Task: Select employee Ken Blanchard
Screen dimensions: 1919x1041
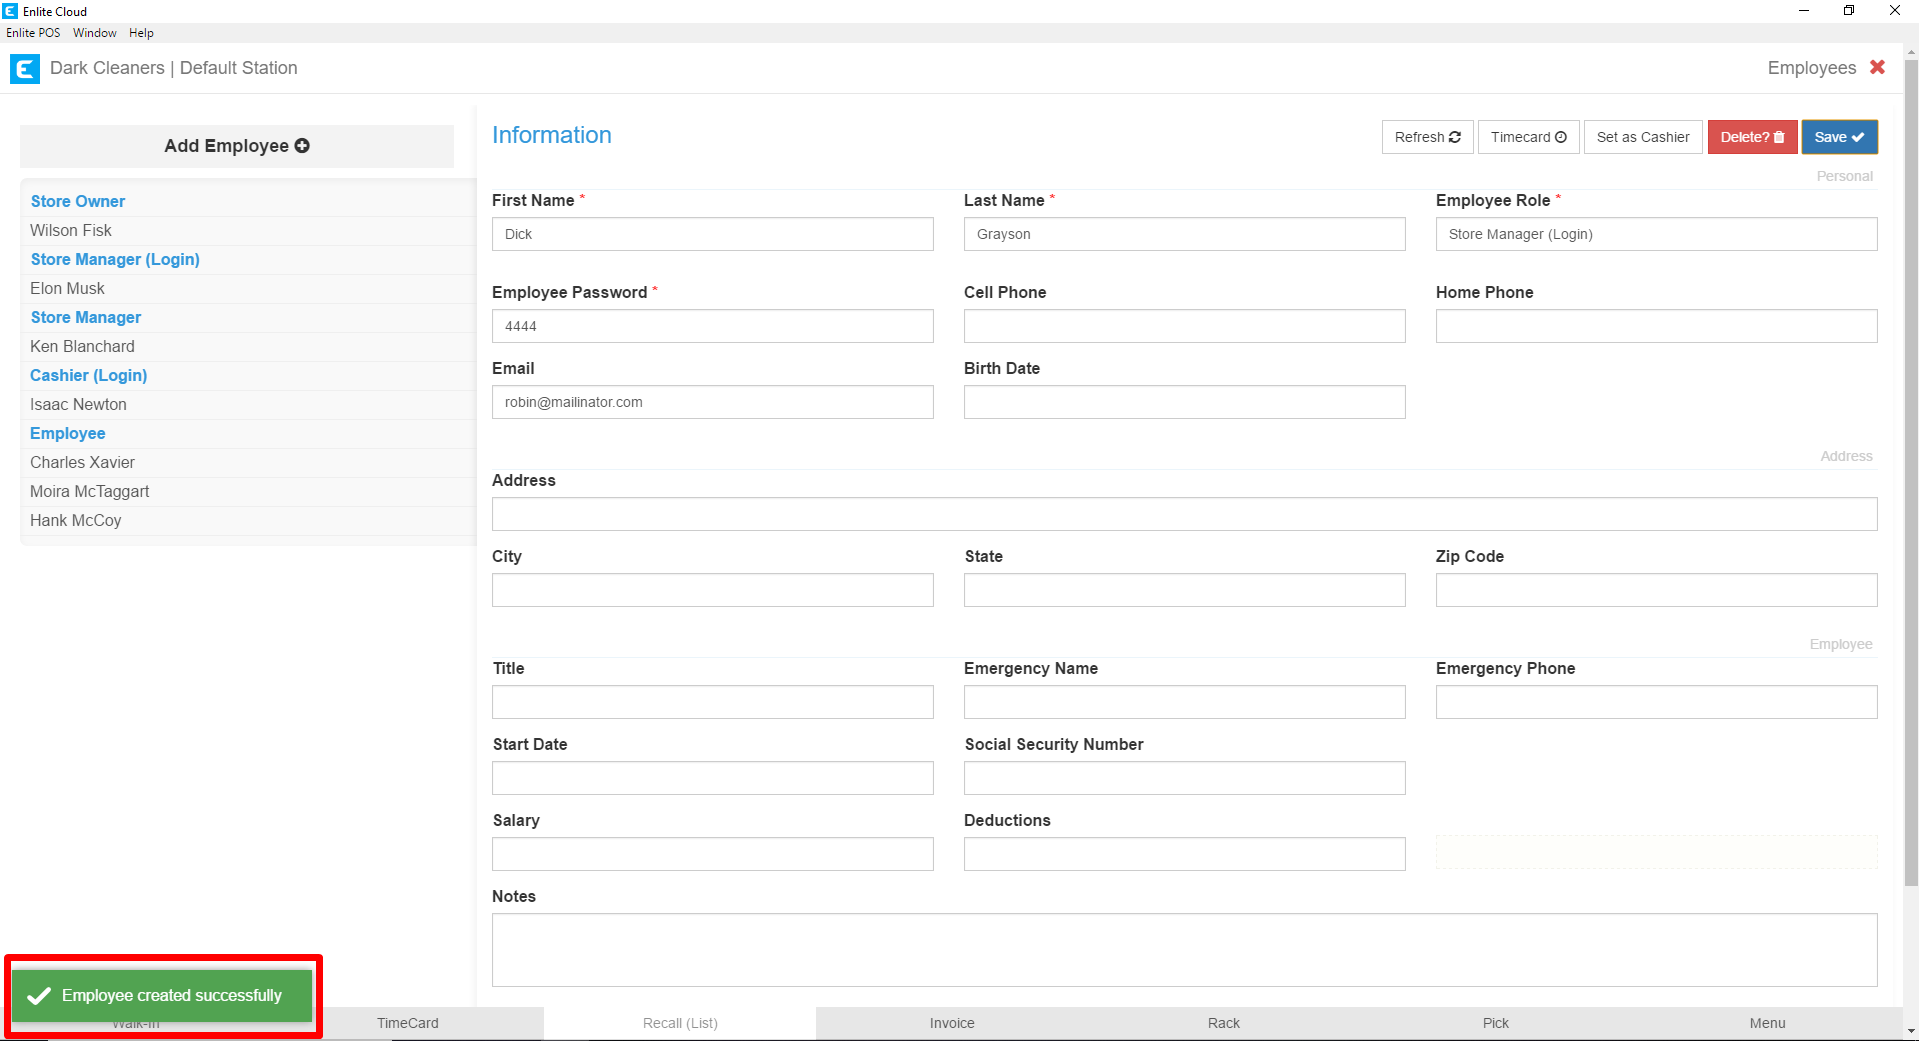Action: 248,347
